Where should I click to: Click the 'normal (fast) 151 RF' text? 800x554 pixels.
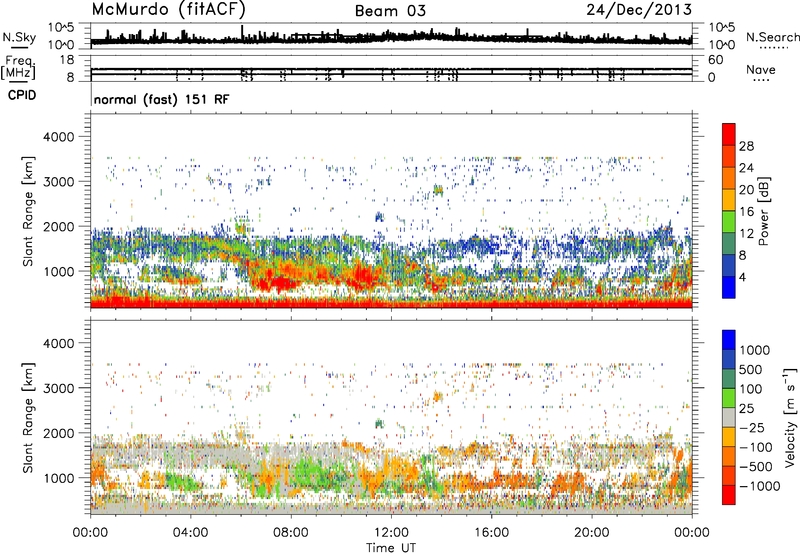pyautogui.click(x=162, y=99)
